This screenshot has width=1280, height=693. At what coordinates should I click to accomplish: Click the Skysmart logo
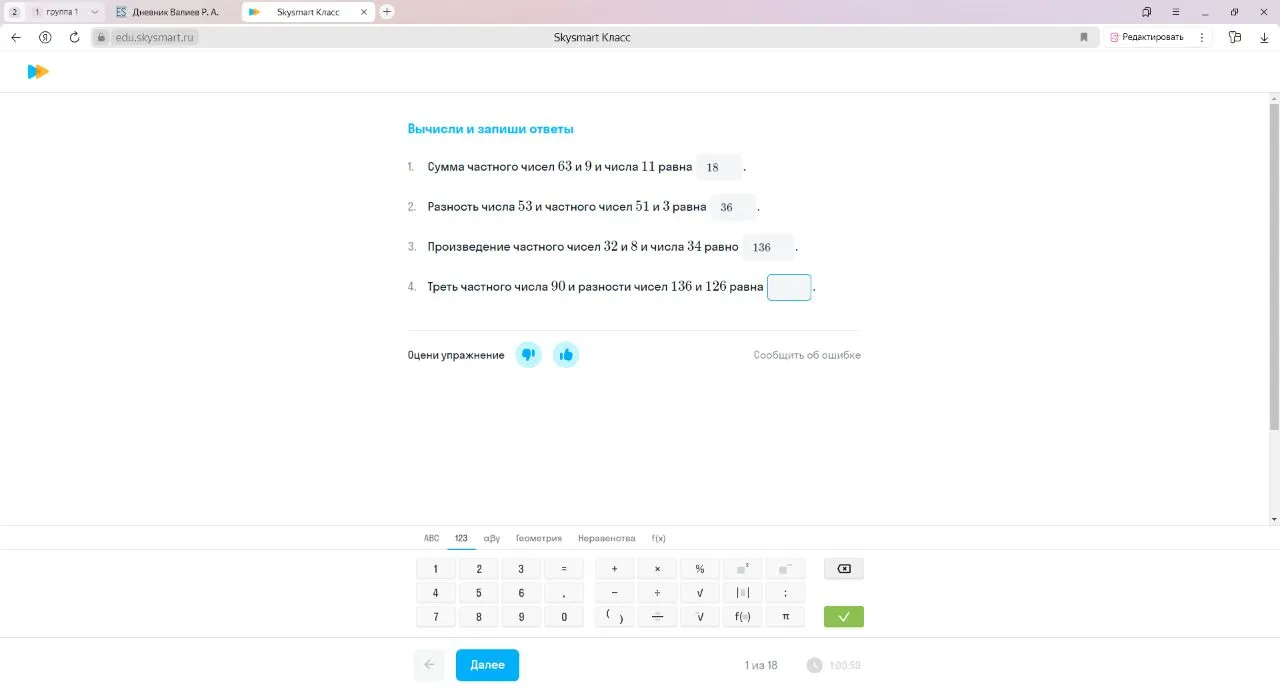point(37,71)
